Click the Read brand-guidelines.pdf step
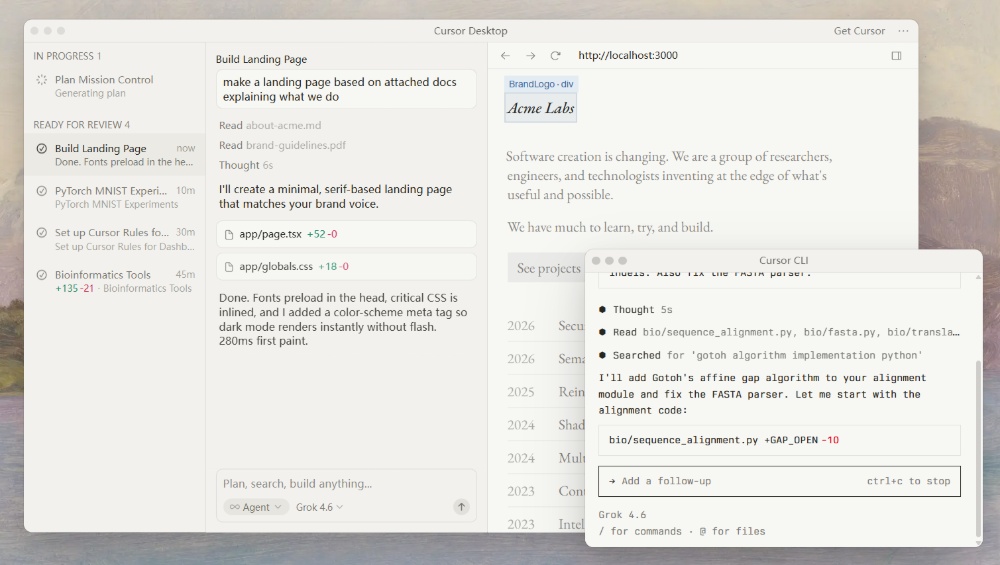Image resolution: width=1000 pixels, height=565 pixels. [x=282, y=145]
